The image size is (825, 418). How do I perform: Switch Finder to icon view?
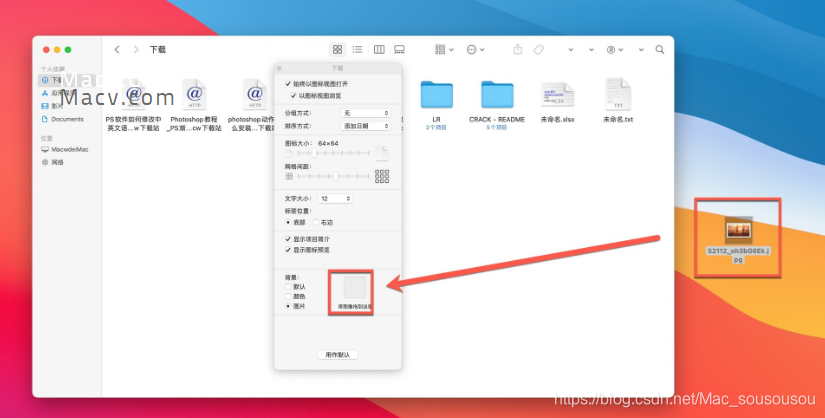337,49
